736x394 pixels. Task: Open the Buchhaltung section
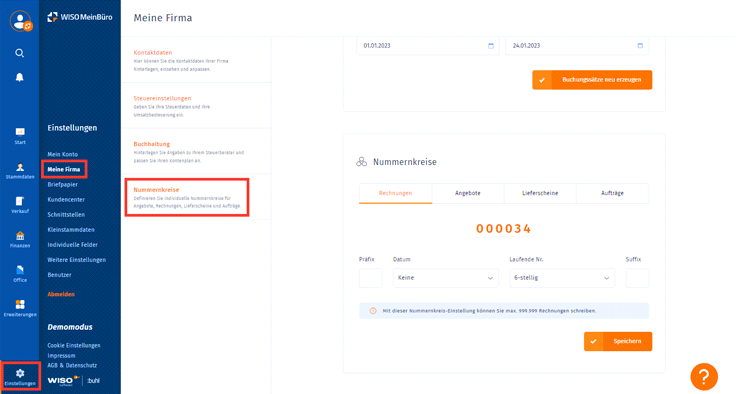tap(196, 152)
